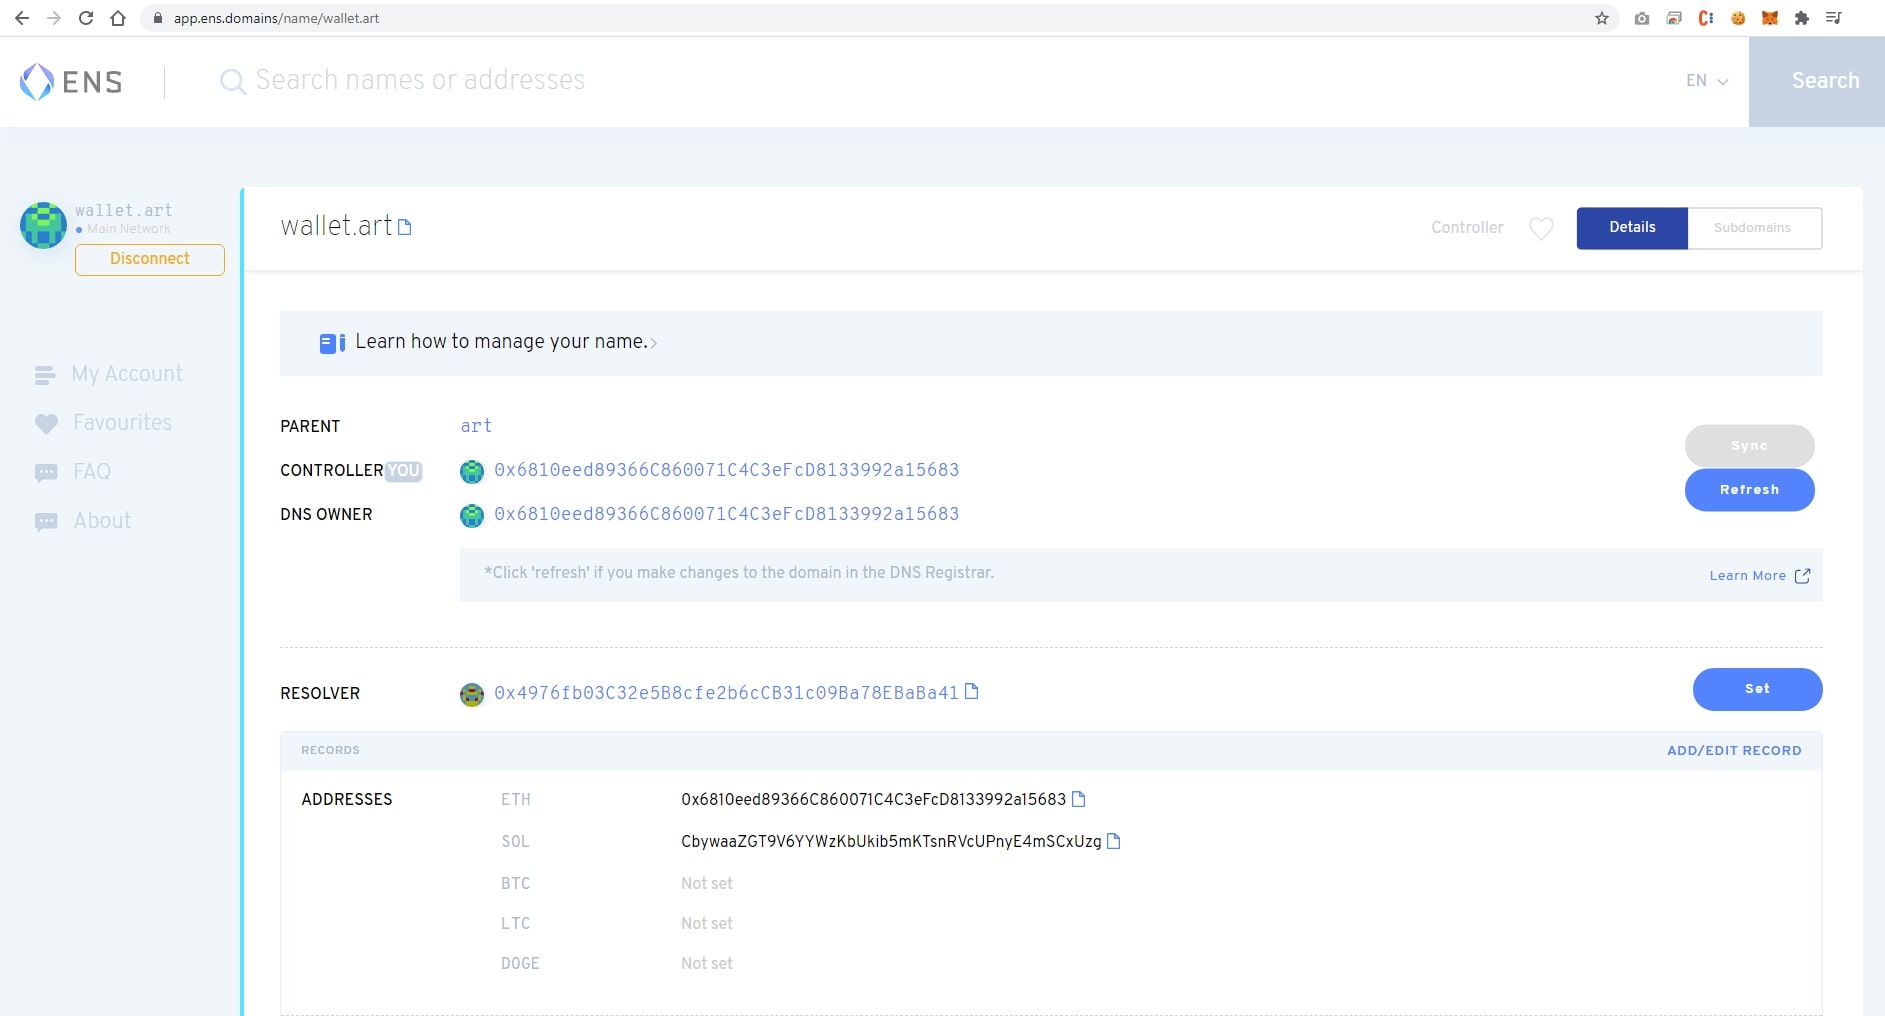
Task: Disconnect the wallet
Action: click(150, 259)
